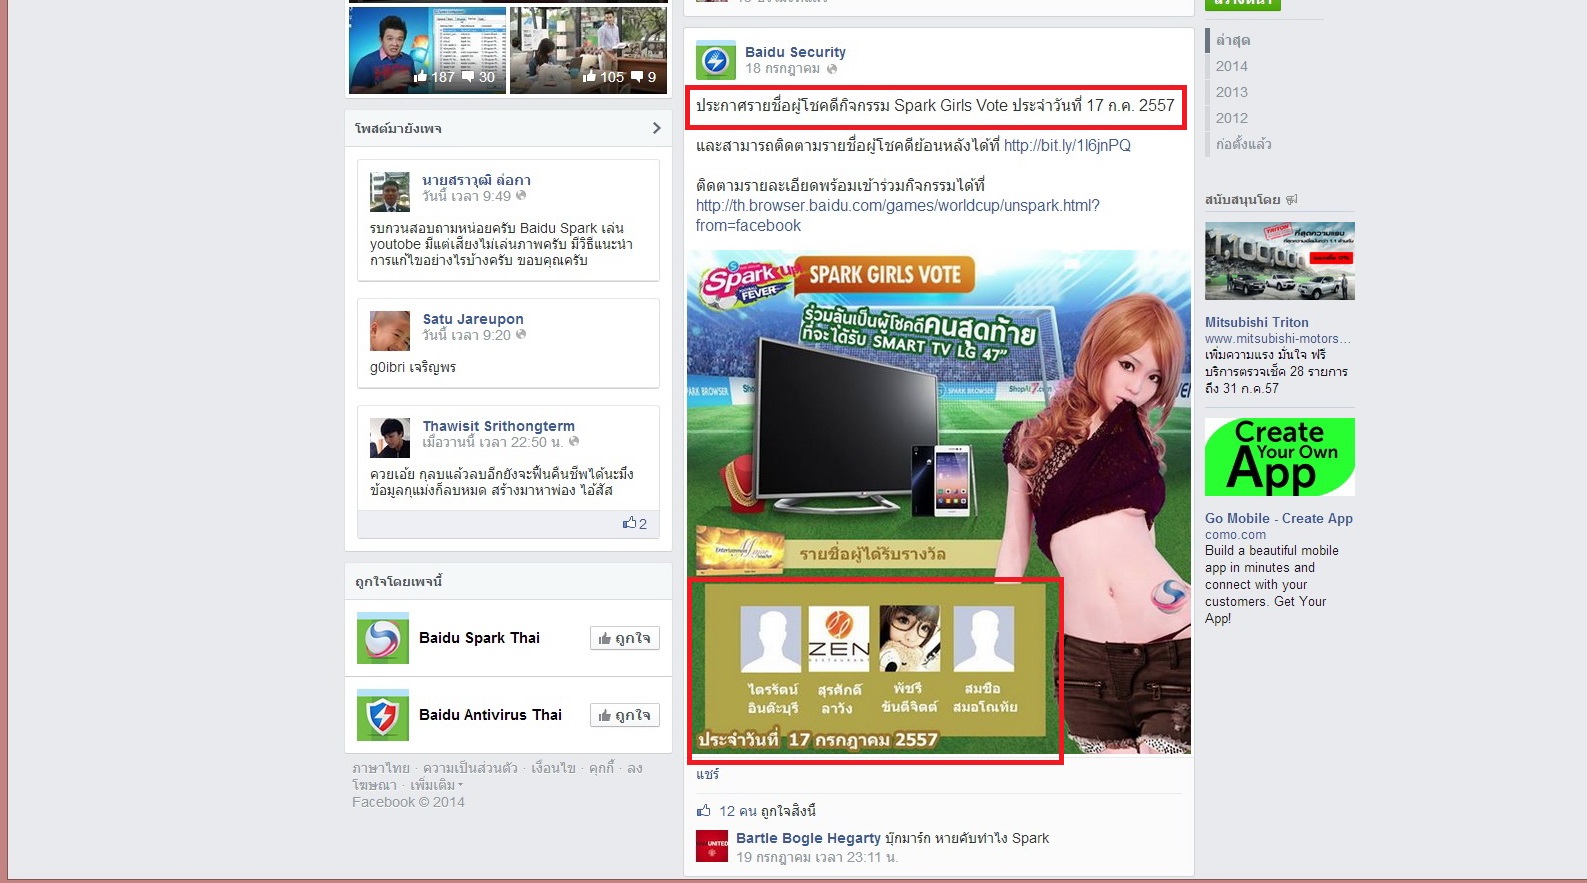Screen dimensions: 1587x883
Task: Click the ถูกใจโดยเพจนี้ section heading
Action: pyautogui.click(x=398, y=581)
